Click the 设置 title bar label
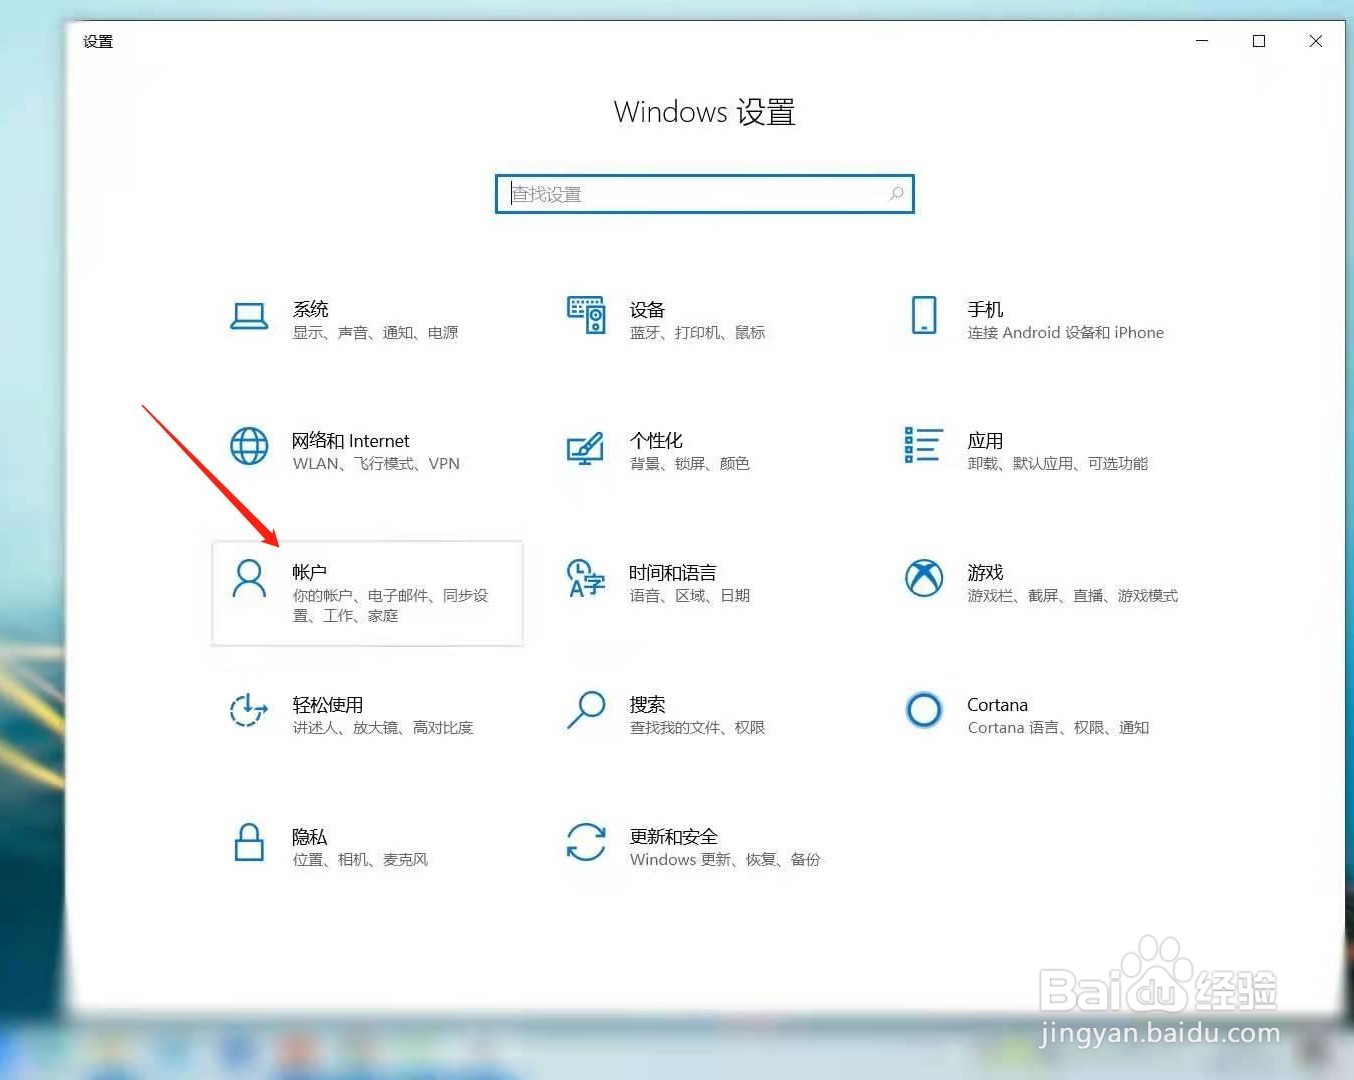The width and height of the screenshot is (1354, 1080). [97, 41]
